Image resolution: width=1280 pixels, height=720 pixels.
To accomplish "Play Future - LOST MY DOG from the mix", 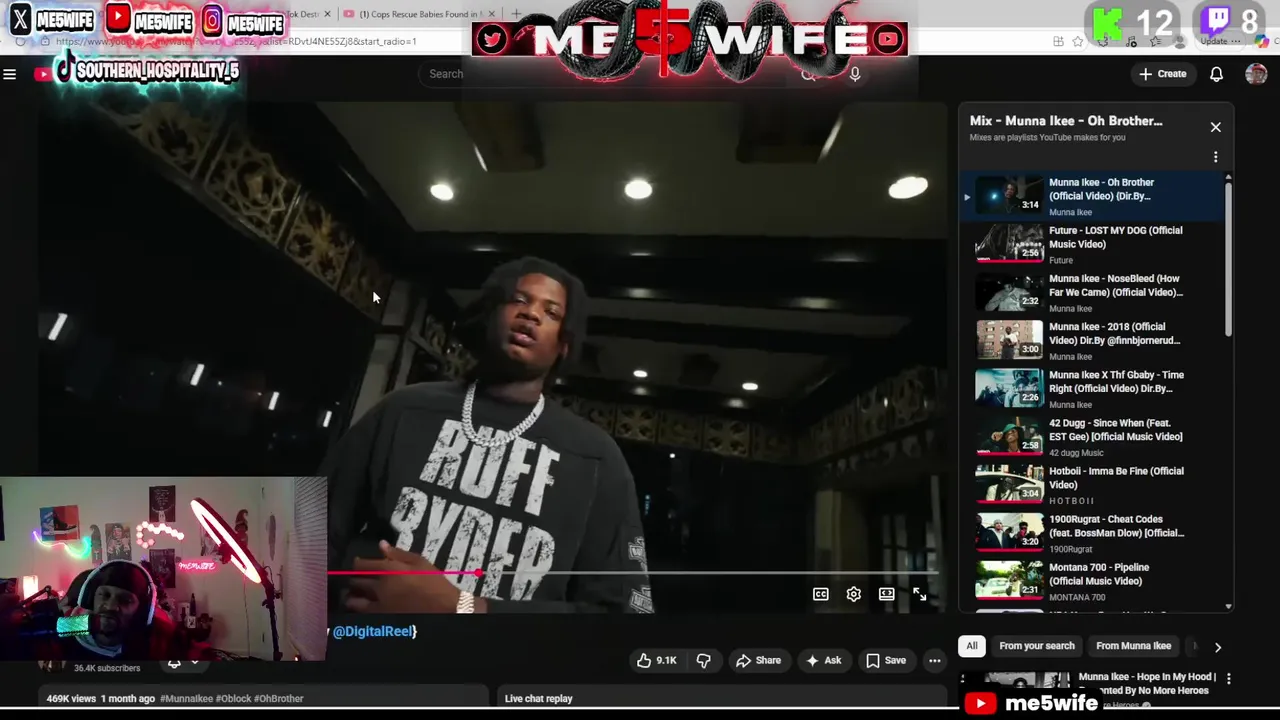I will 1093,243.
